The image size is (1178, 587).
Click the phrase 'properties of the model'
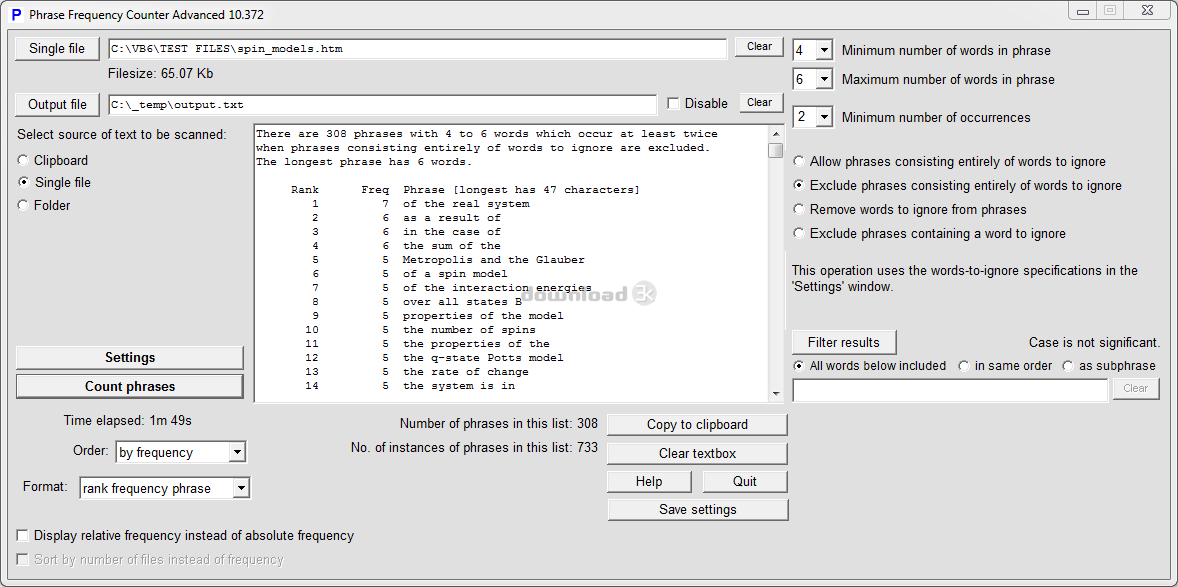[x=483, y=316]
